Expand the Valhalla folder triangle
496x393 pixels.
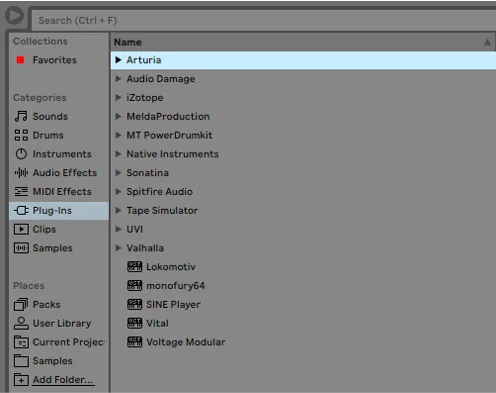pos(118,248)
